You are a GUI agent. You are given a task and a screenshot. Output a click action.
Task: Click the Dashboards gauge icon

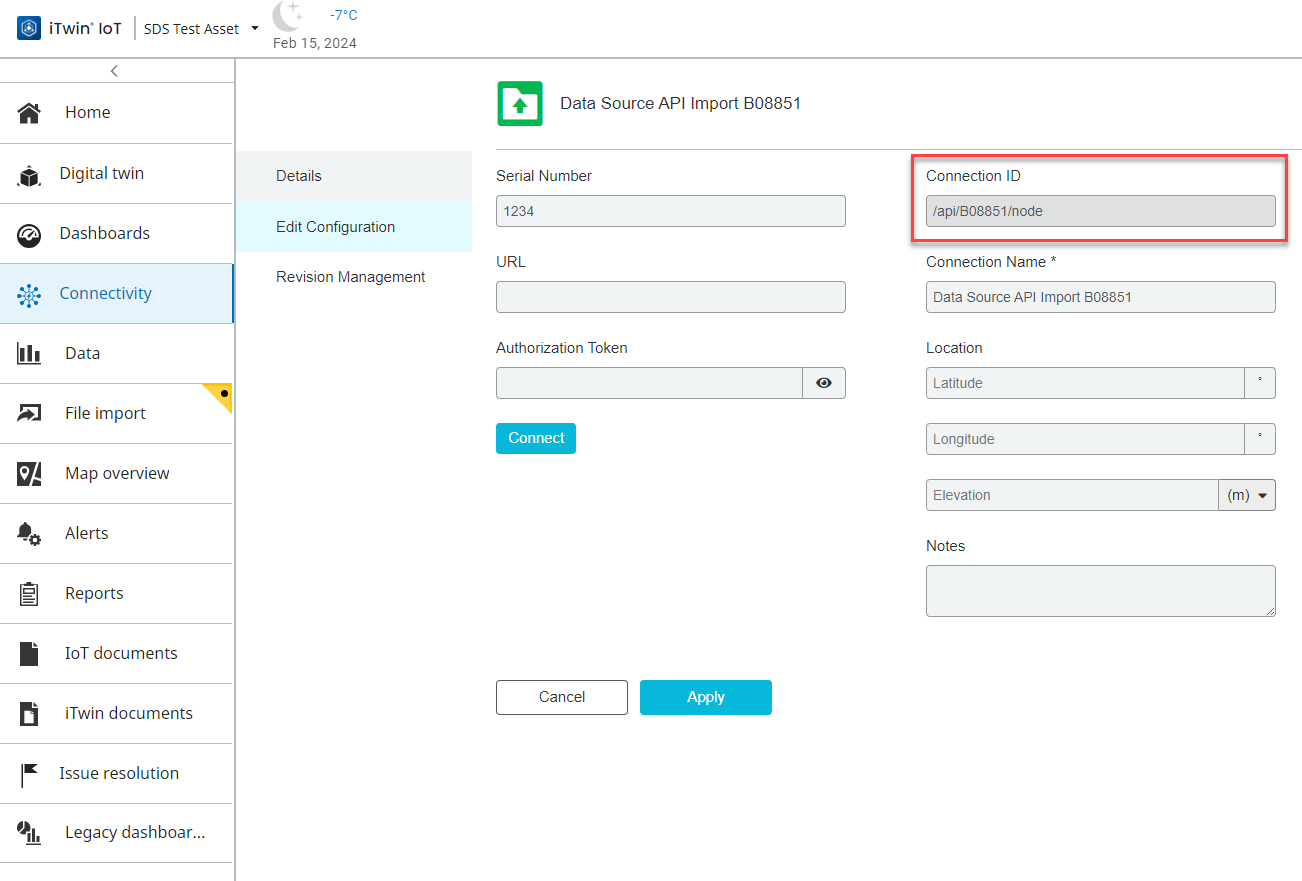coord(29,235)
